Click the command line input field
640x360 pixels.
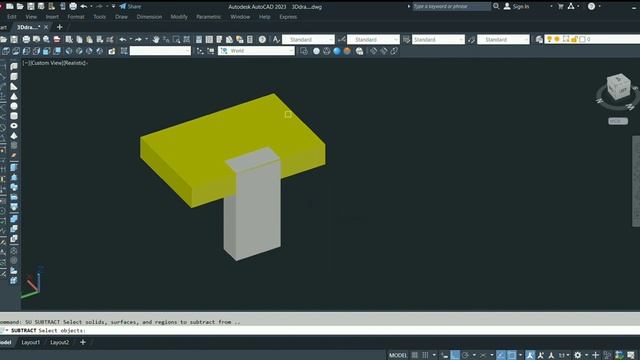tap(320, 331)
